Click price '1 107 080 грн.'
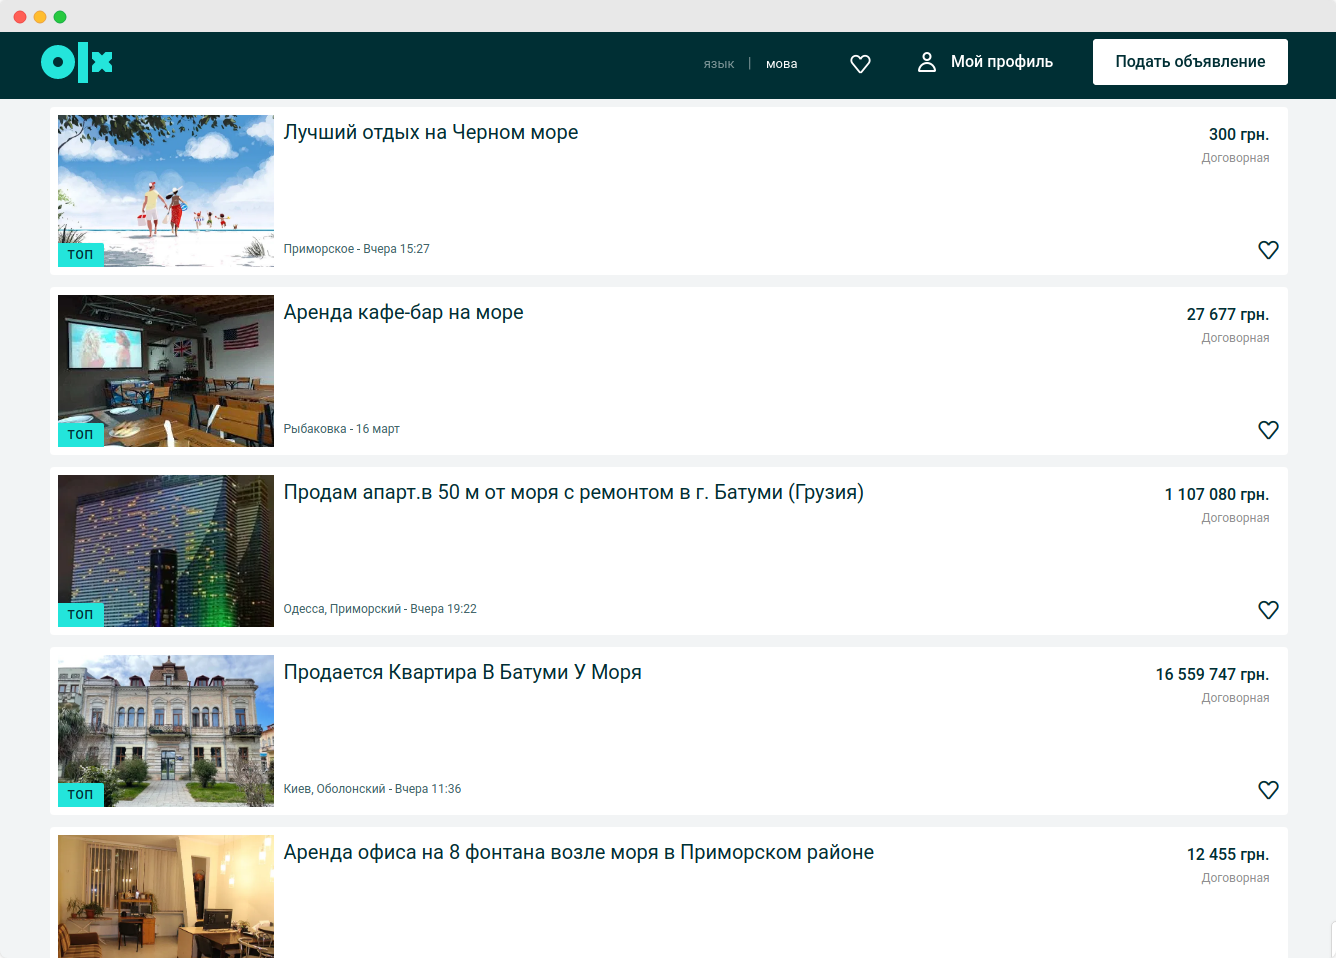 [1217, 494]
